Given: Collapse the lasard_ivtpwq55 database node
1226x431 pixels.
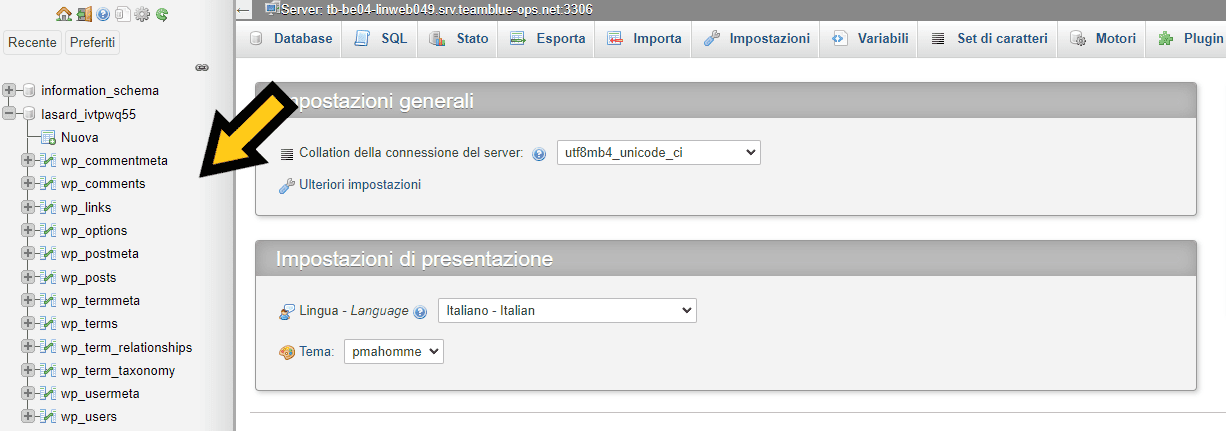Looking at the screenshot, I should point(10,114).
